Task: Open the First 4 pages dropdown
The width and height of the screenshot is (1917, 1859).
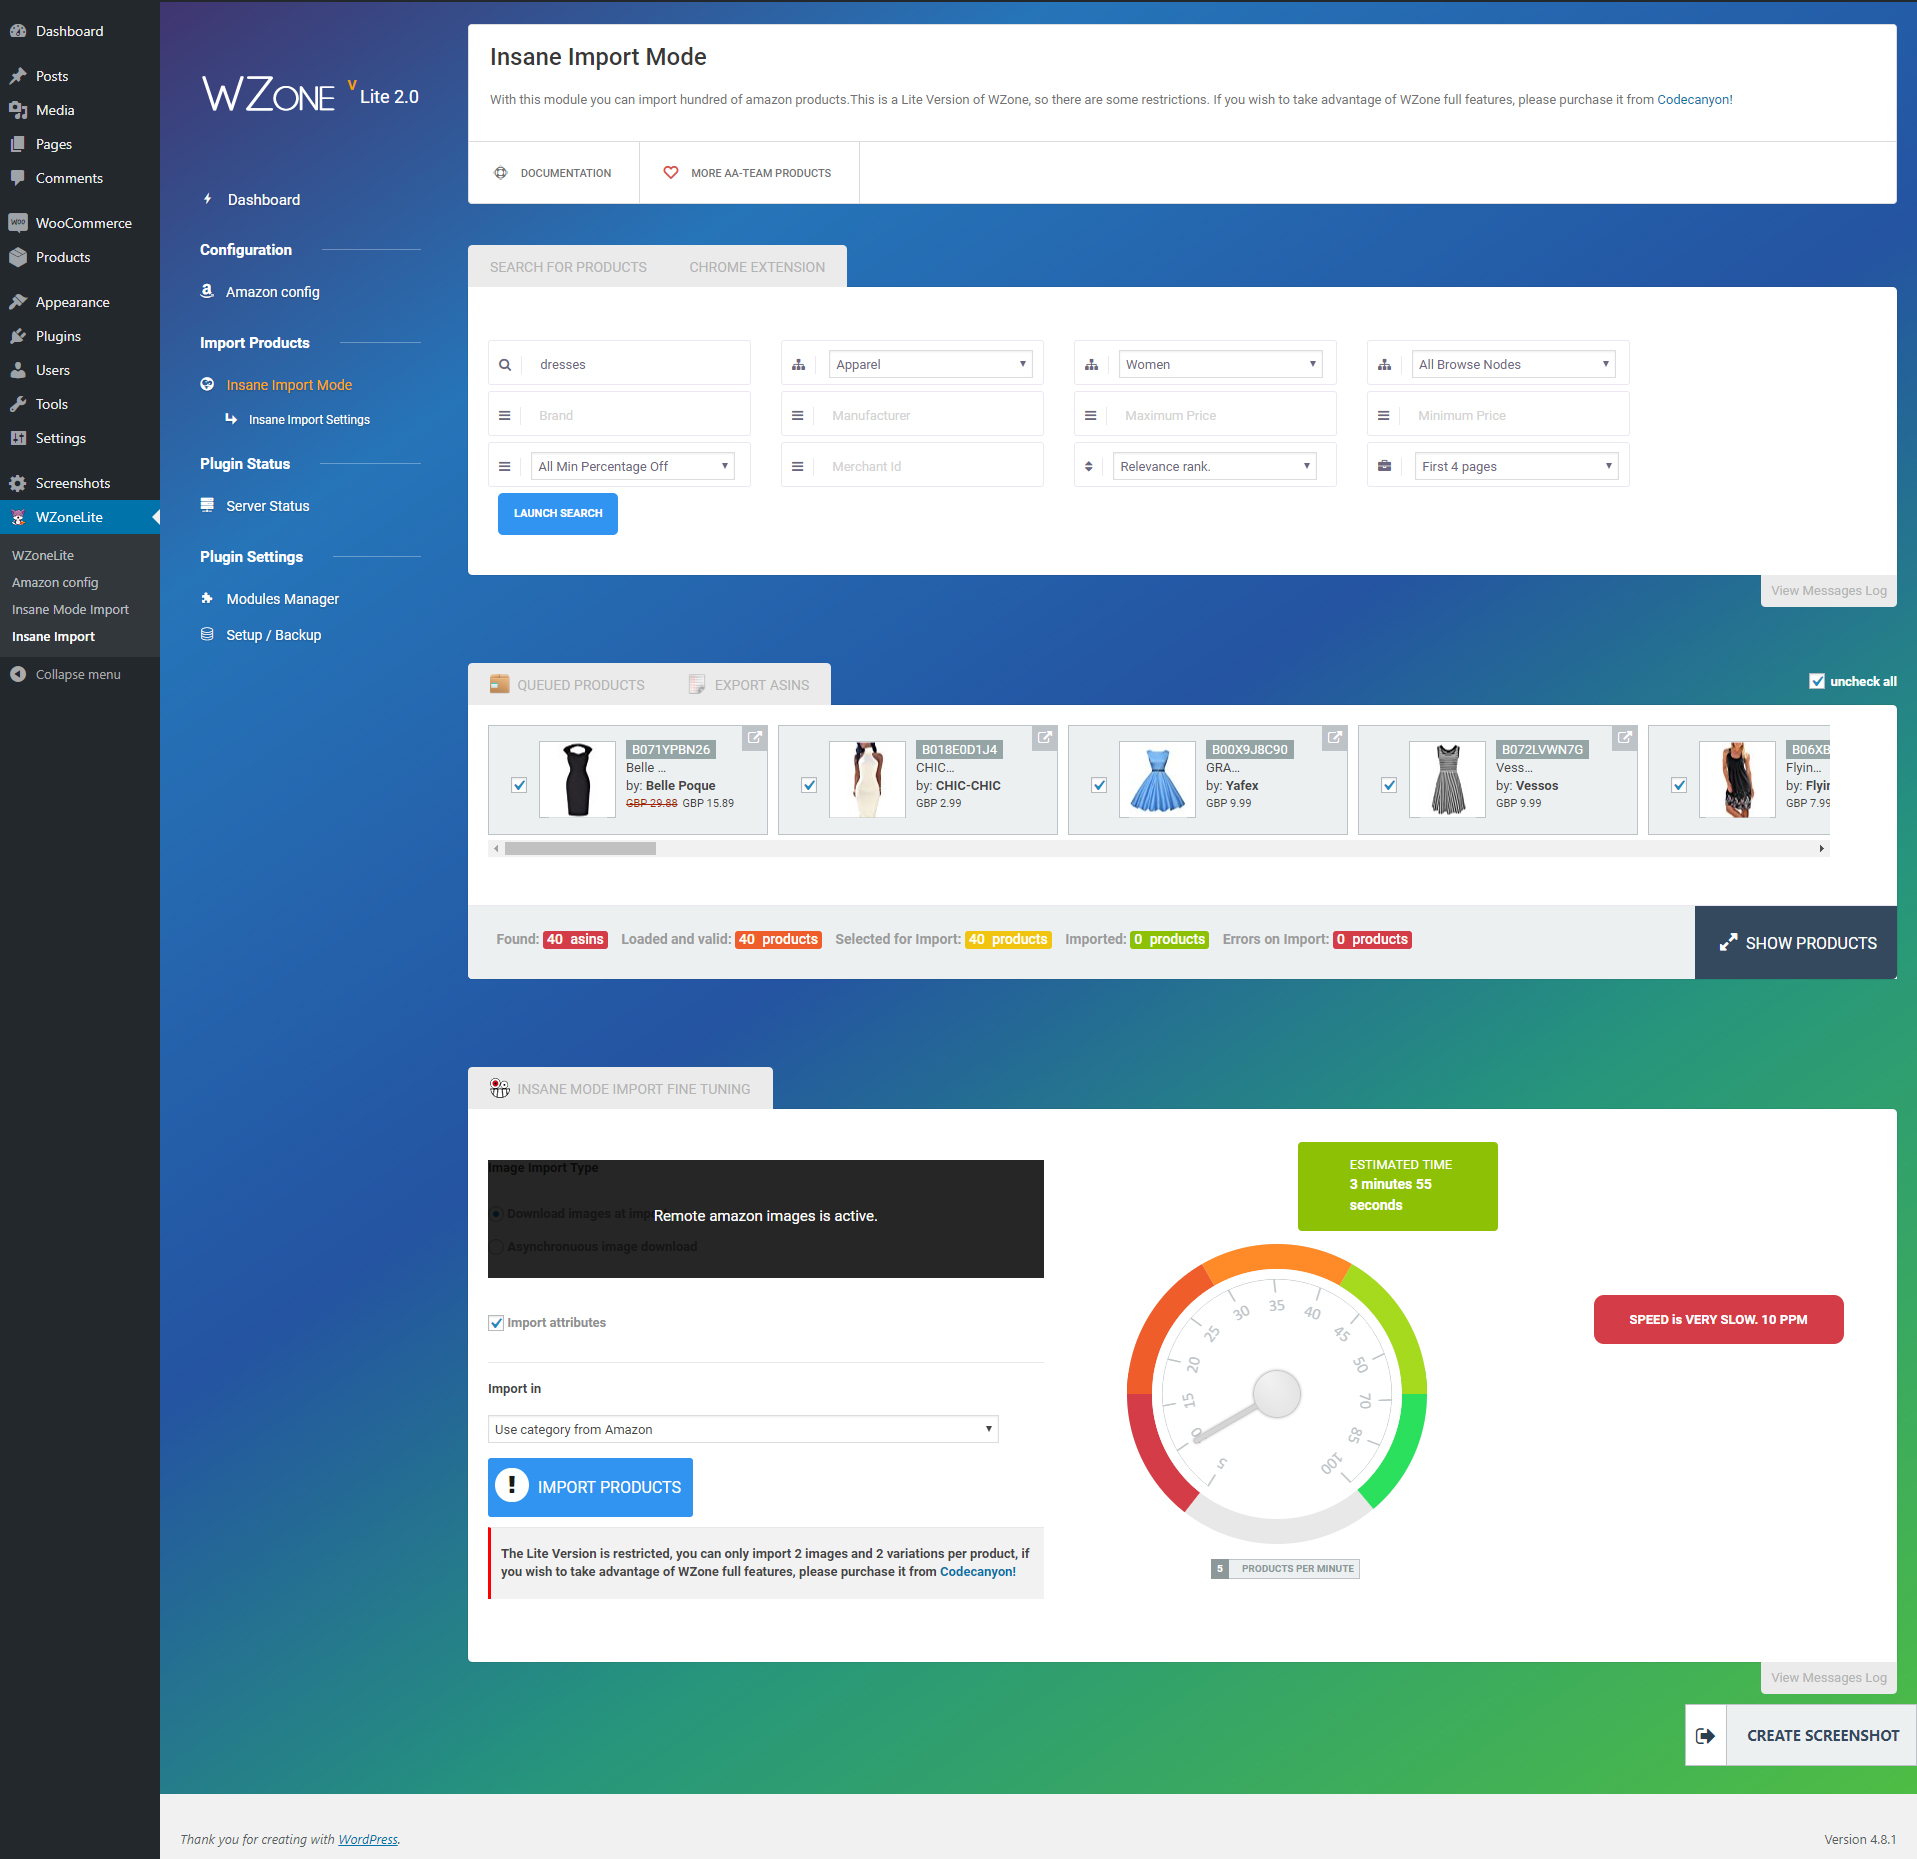Action: [1516, 466]
